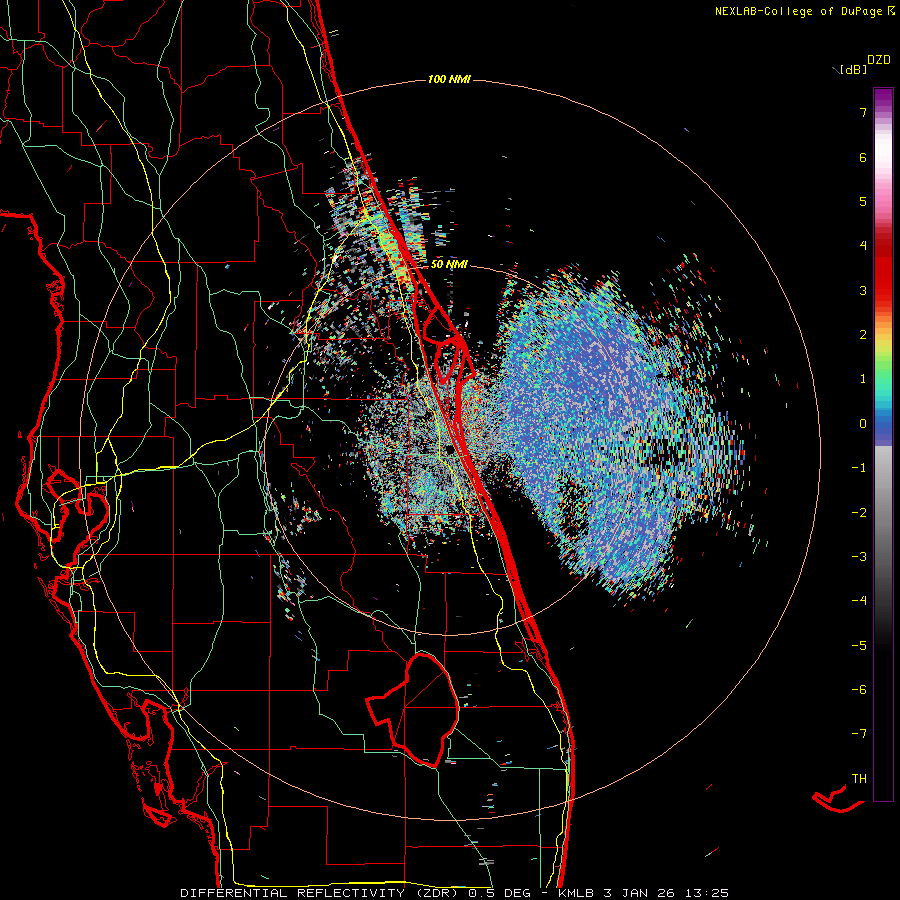Select the 7 dB scale label
The width and height of the screenshot is (900, 900).
coord(863,112)
